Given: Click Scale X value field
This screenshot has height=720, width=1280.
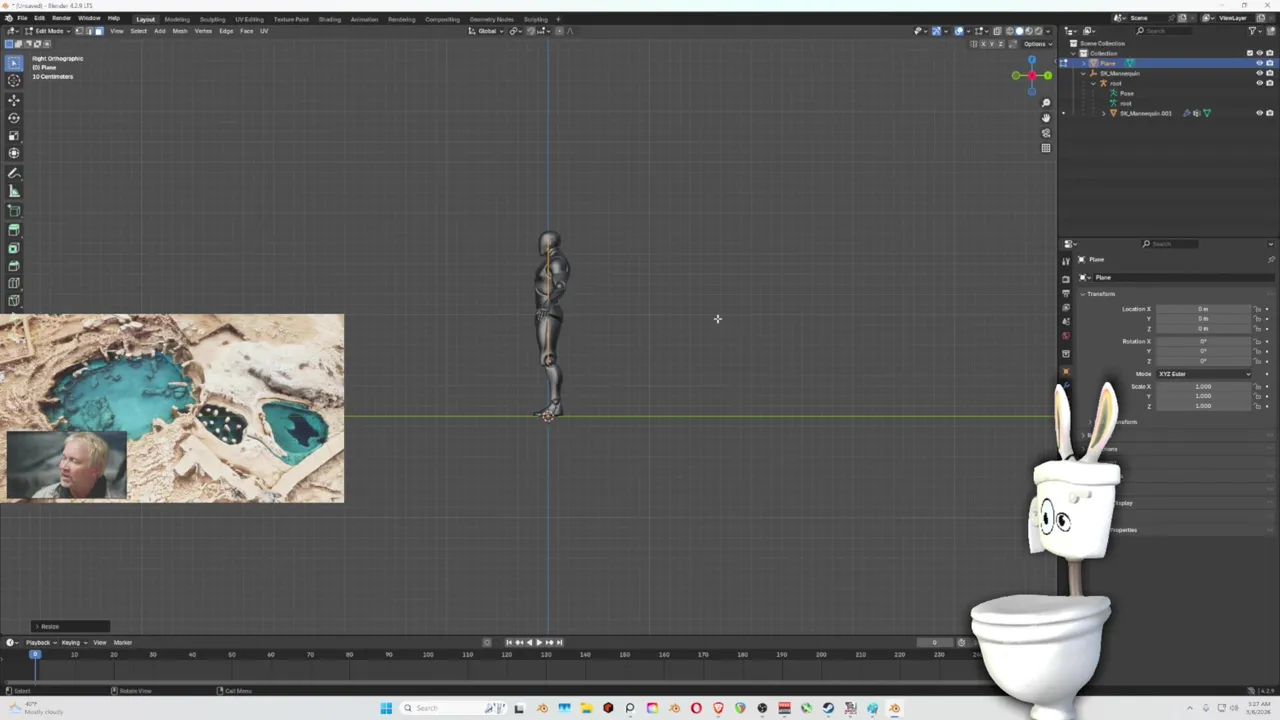Looking at the screenshot, I should 1203,386.
